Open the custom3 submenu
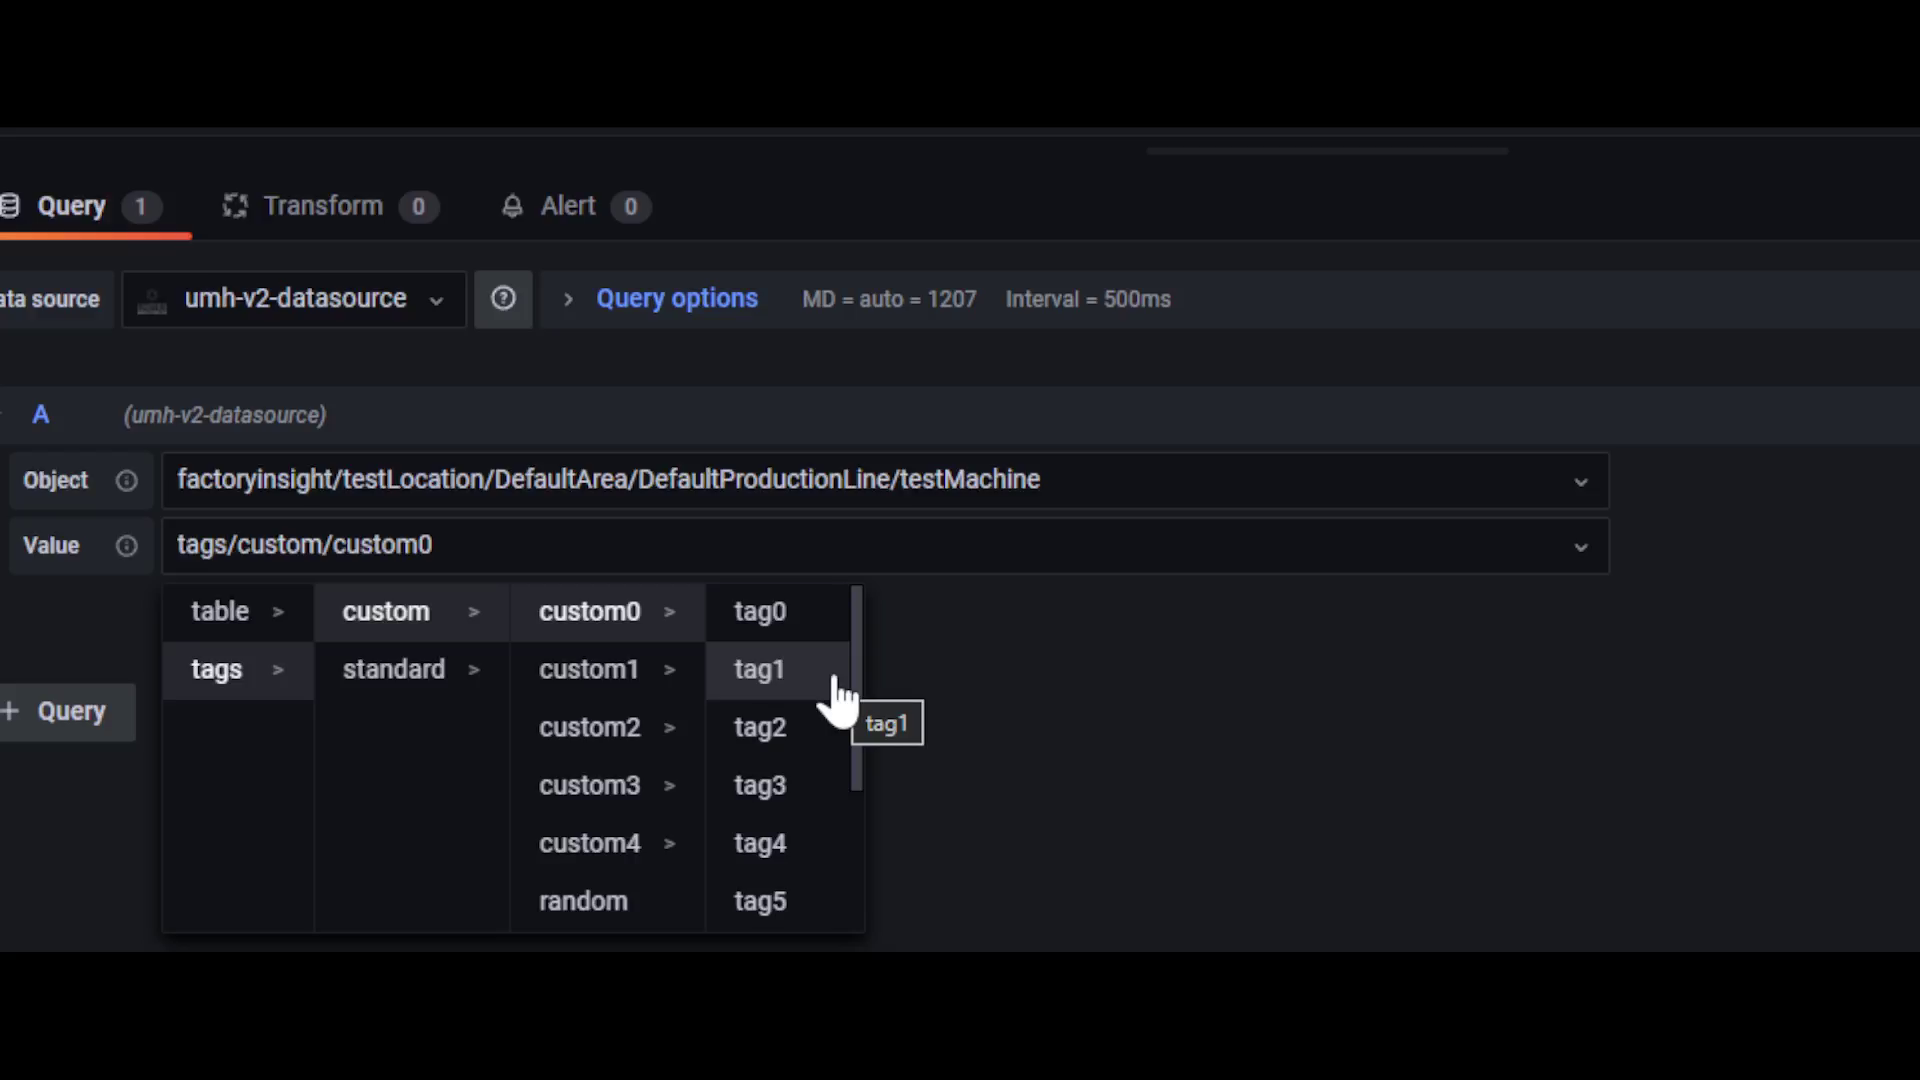The height and width of the screenshot is (1080, 1920). point(590,786)
